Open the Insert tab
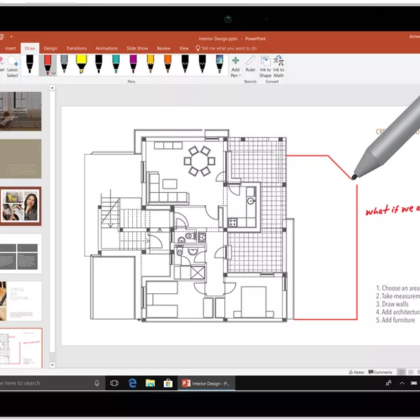 (x=10, y=48)
